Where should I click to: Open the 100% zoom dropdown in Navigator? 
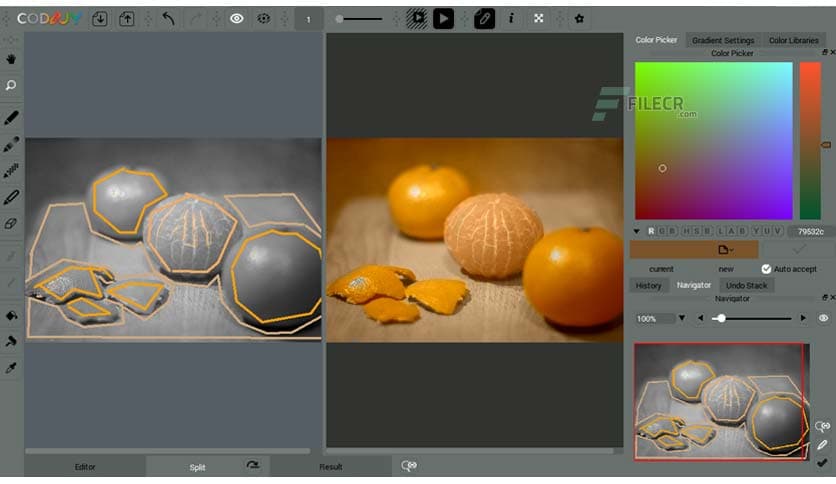coord(682,318)
